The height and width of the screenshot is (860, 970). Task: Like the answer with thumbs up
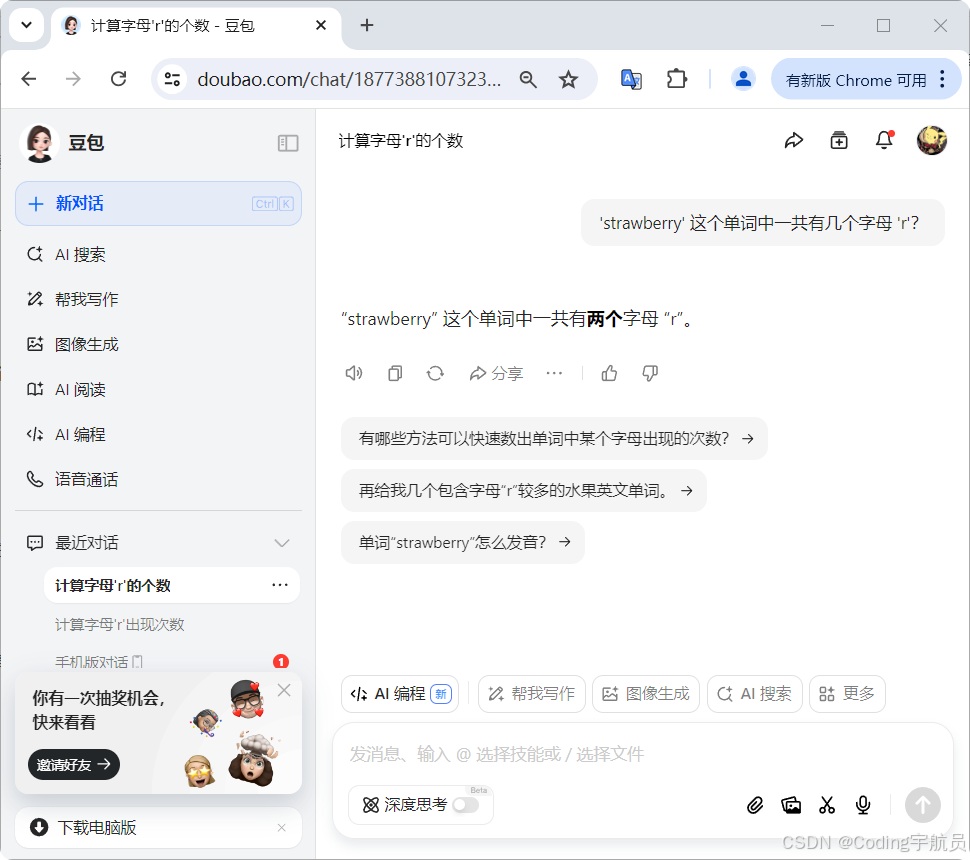[609, 373]
